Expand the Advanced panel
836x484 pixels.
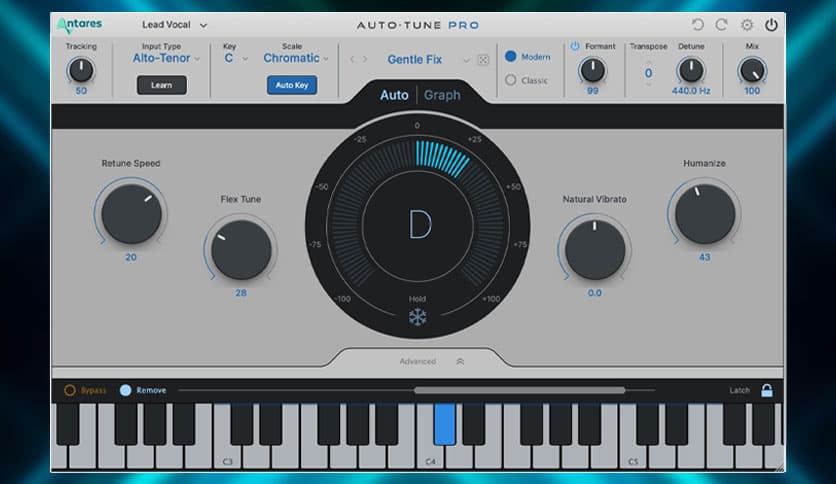point(432,361)
